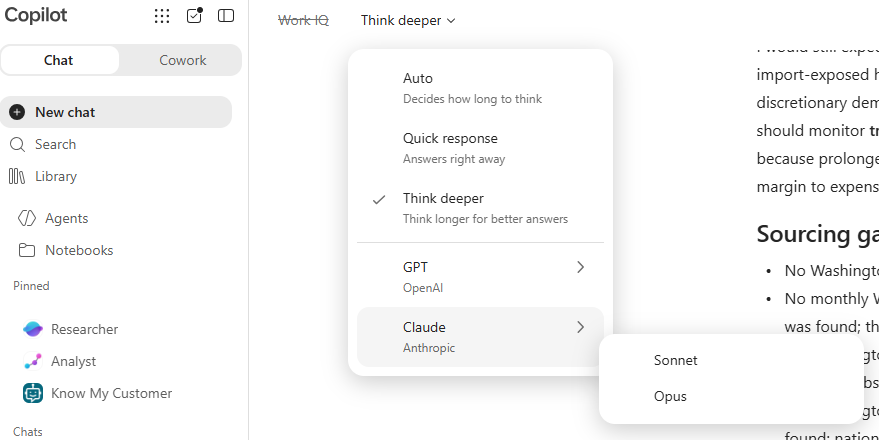Expand the Claude Anthropic submenu
879x440 pixels.
click(480, 337)
